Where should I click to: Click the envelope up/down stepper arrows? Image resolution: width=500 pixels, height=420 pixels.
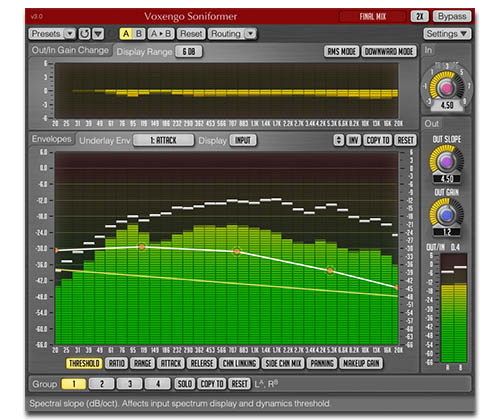(x=339, y=140)
